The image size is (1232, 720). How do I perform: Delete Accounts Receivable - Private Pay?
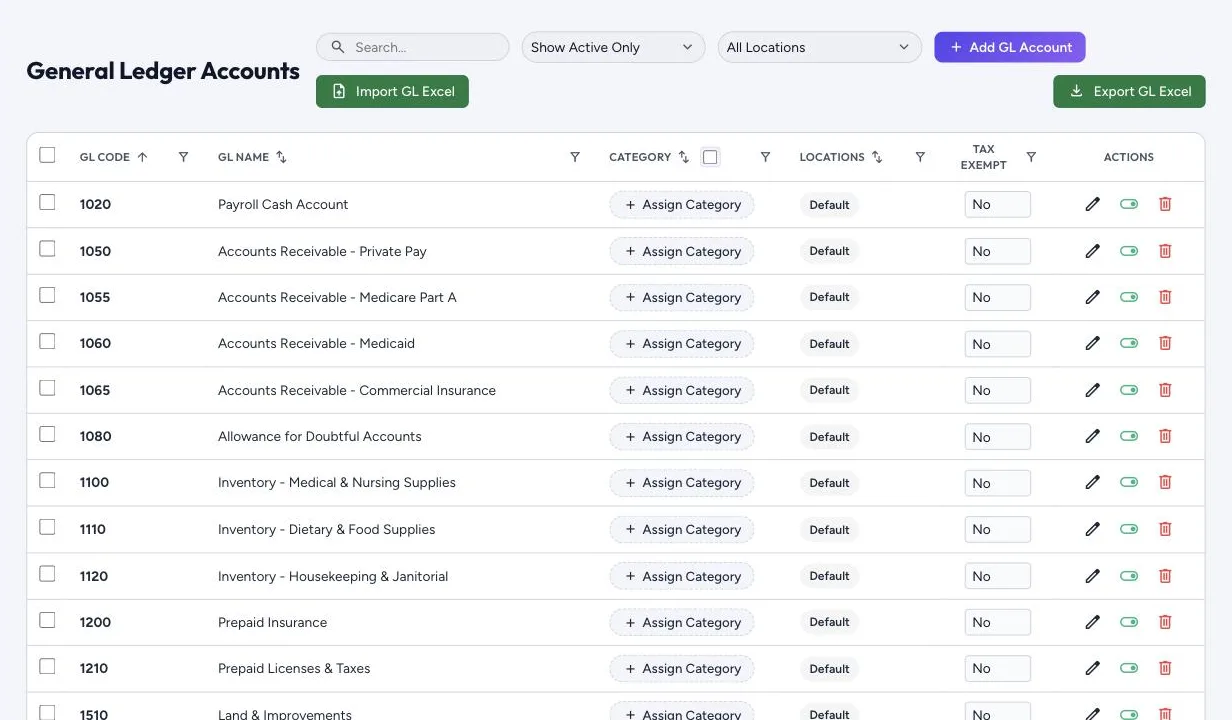[x=1165, y=251]
